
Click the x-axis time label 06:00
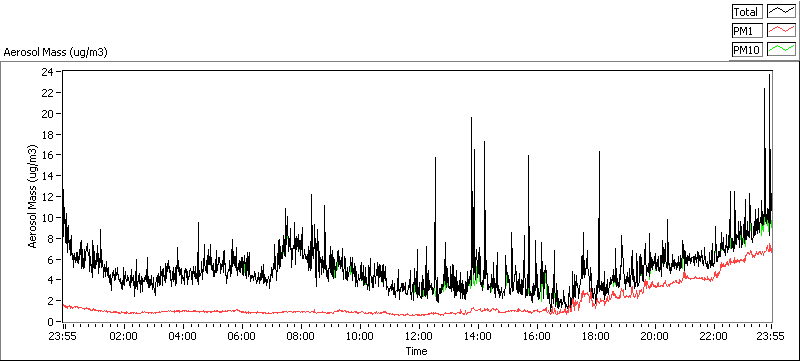[242, 337]
